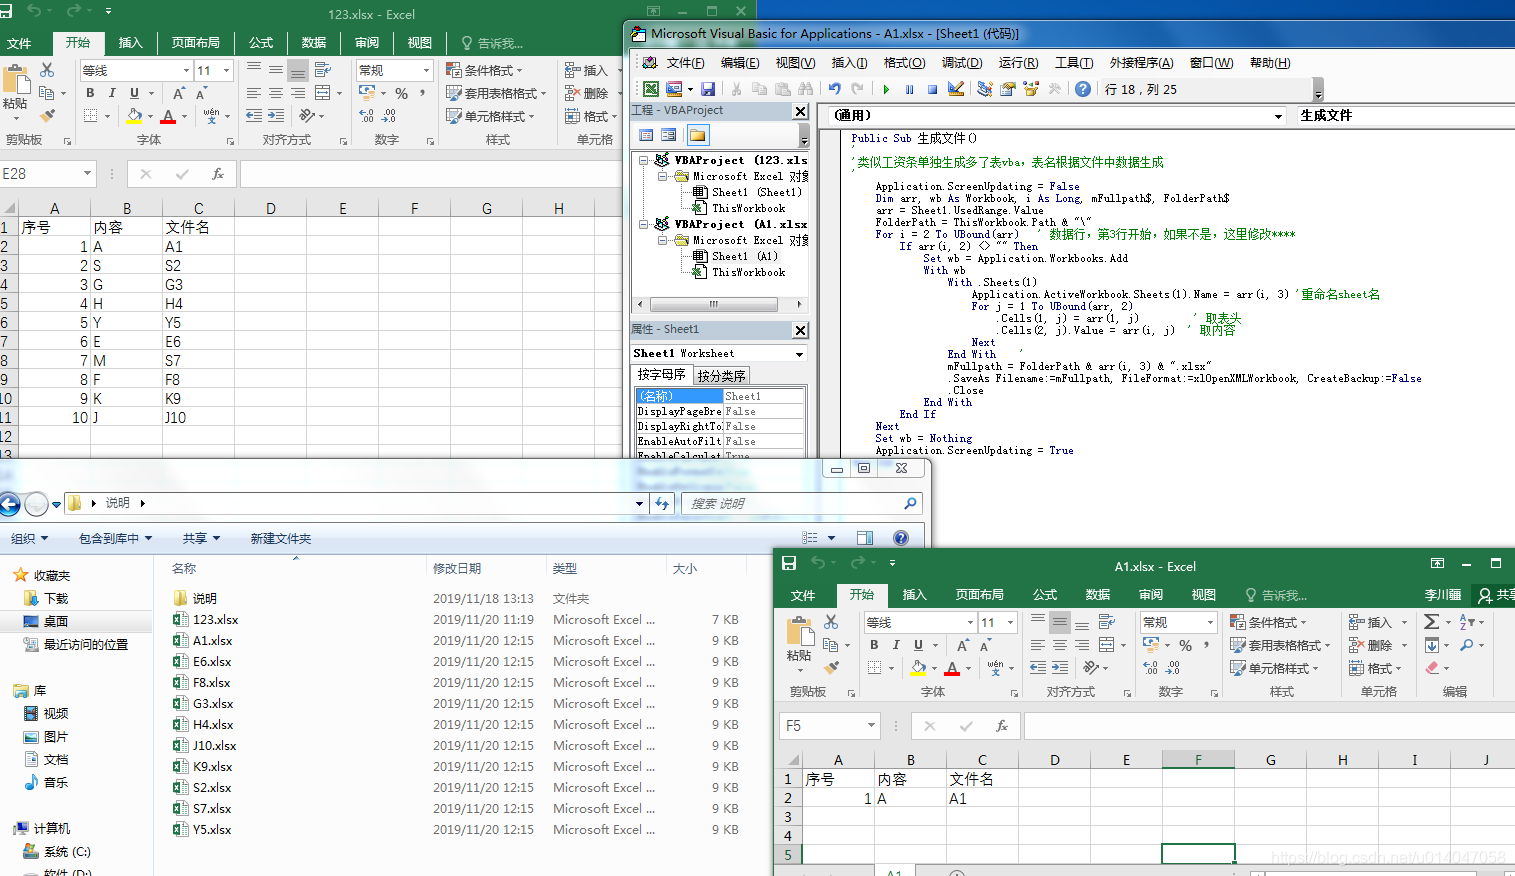This screenshot has height=876, width=1515.
Task: Click the formula bar in the A1.xlsx window
Action: click(x=1269, y=726)
